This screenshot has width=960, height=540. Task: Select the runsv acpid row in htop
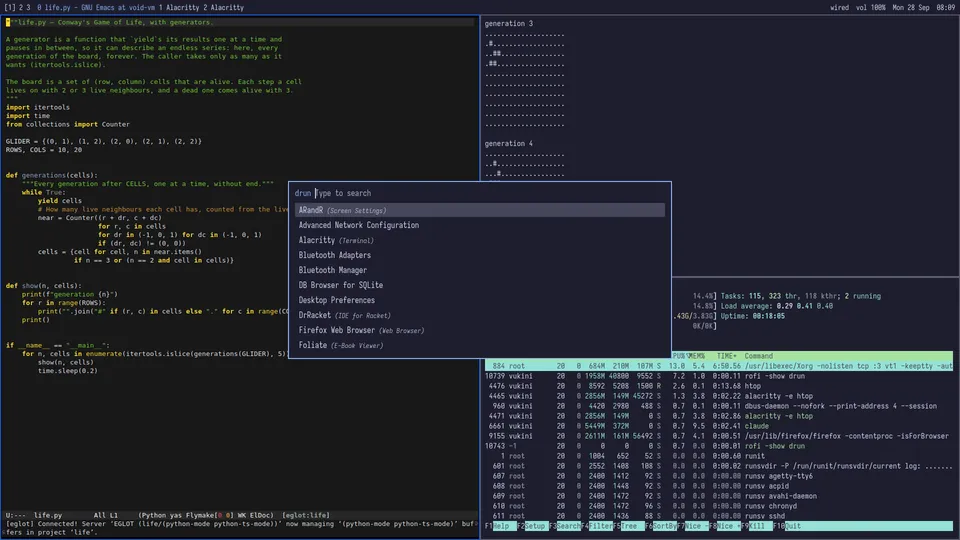[x=719, y=486]
